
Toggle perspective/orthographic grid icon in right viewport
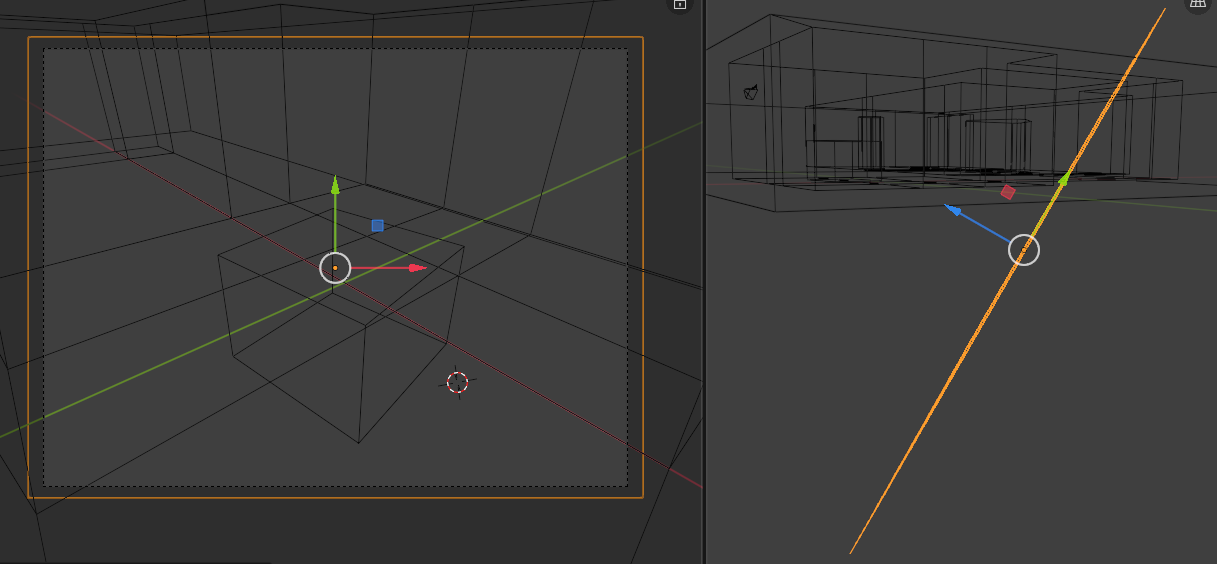[1197, 4]
